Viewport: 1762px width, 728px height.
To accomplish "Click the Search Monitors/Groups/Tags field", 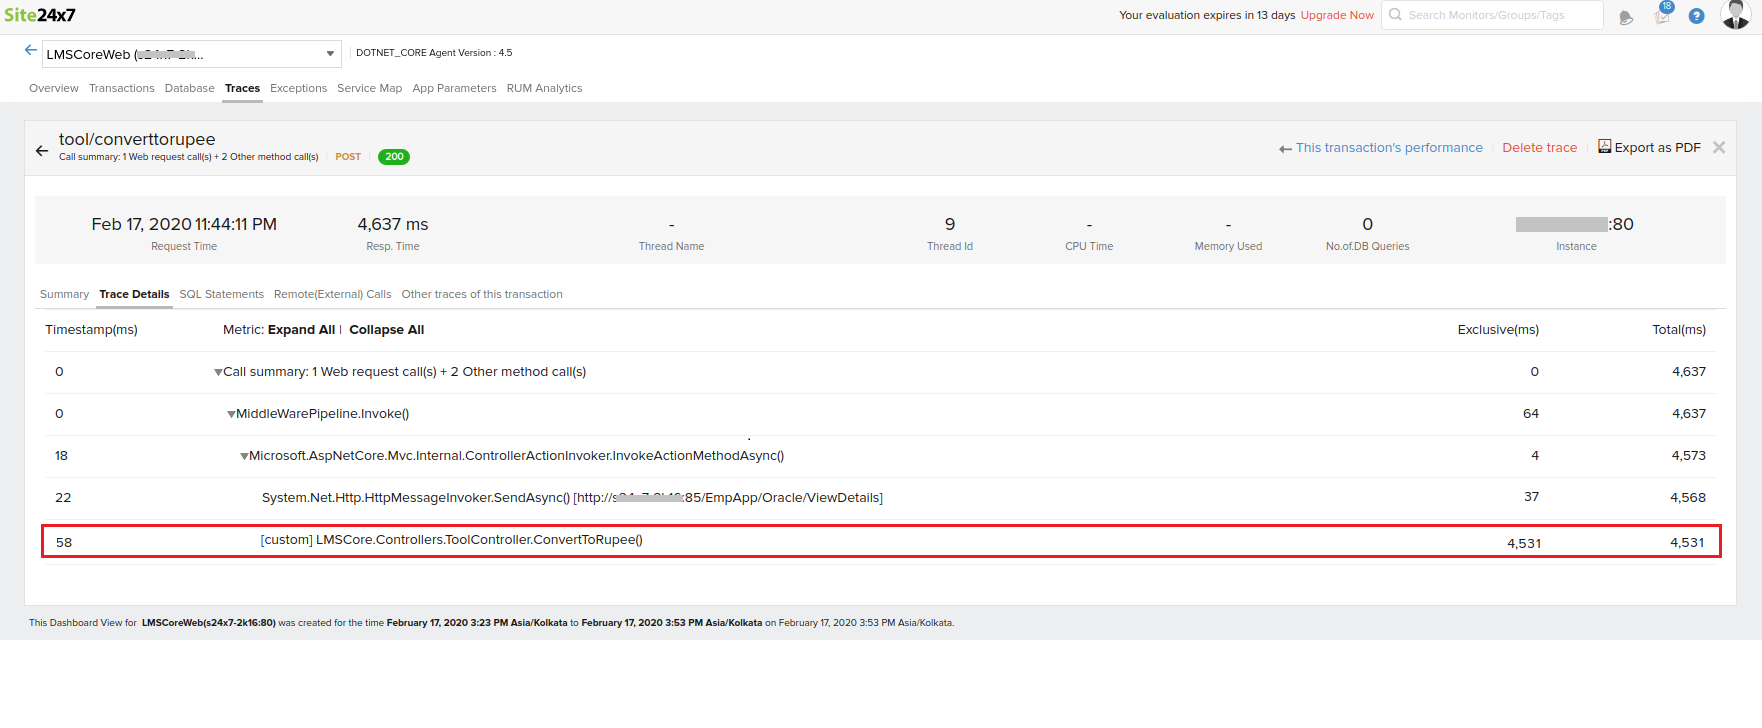I will point(1492,15).
